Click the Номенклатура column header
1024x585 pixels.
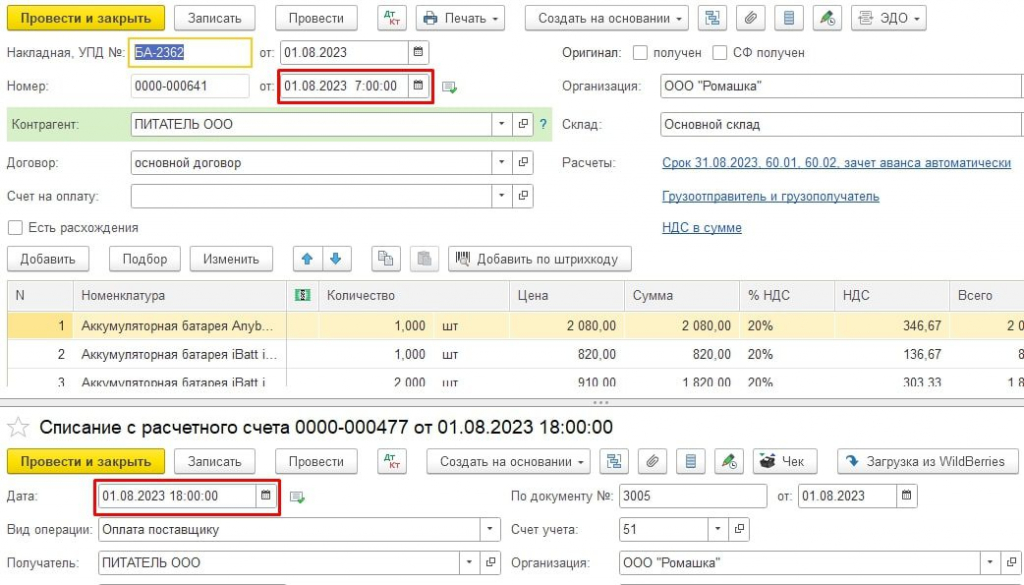pyautogui.click(x=180, y=296)
